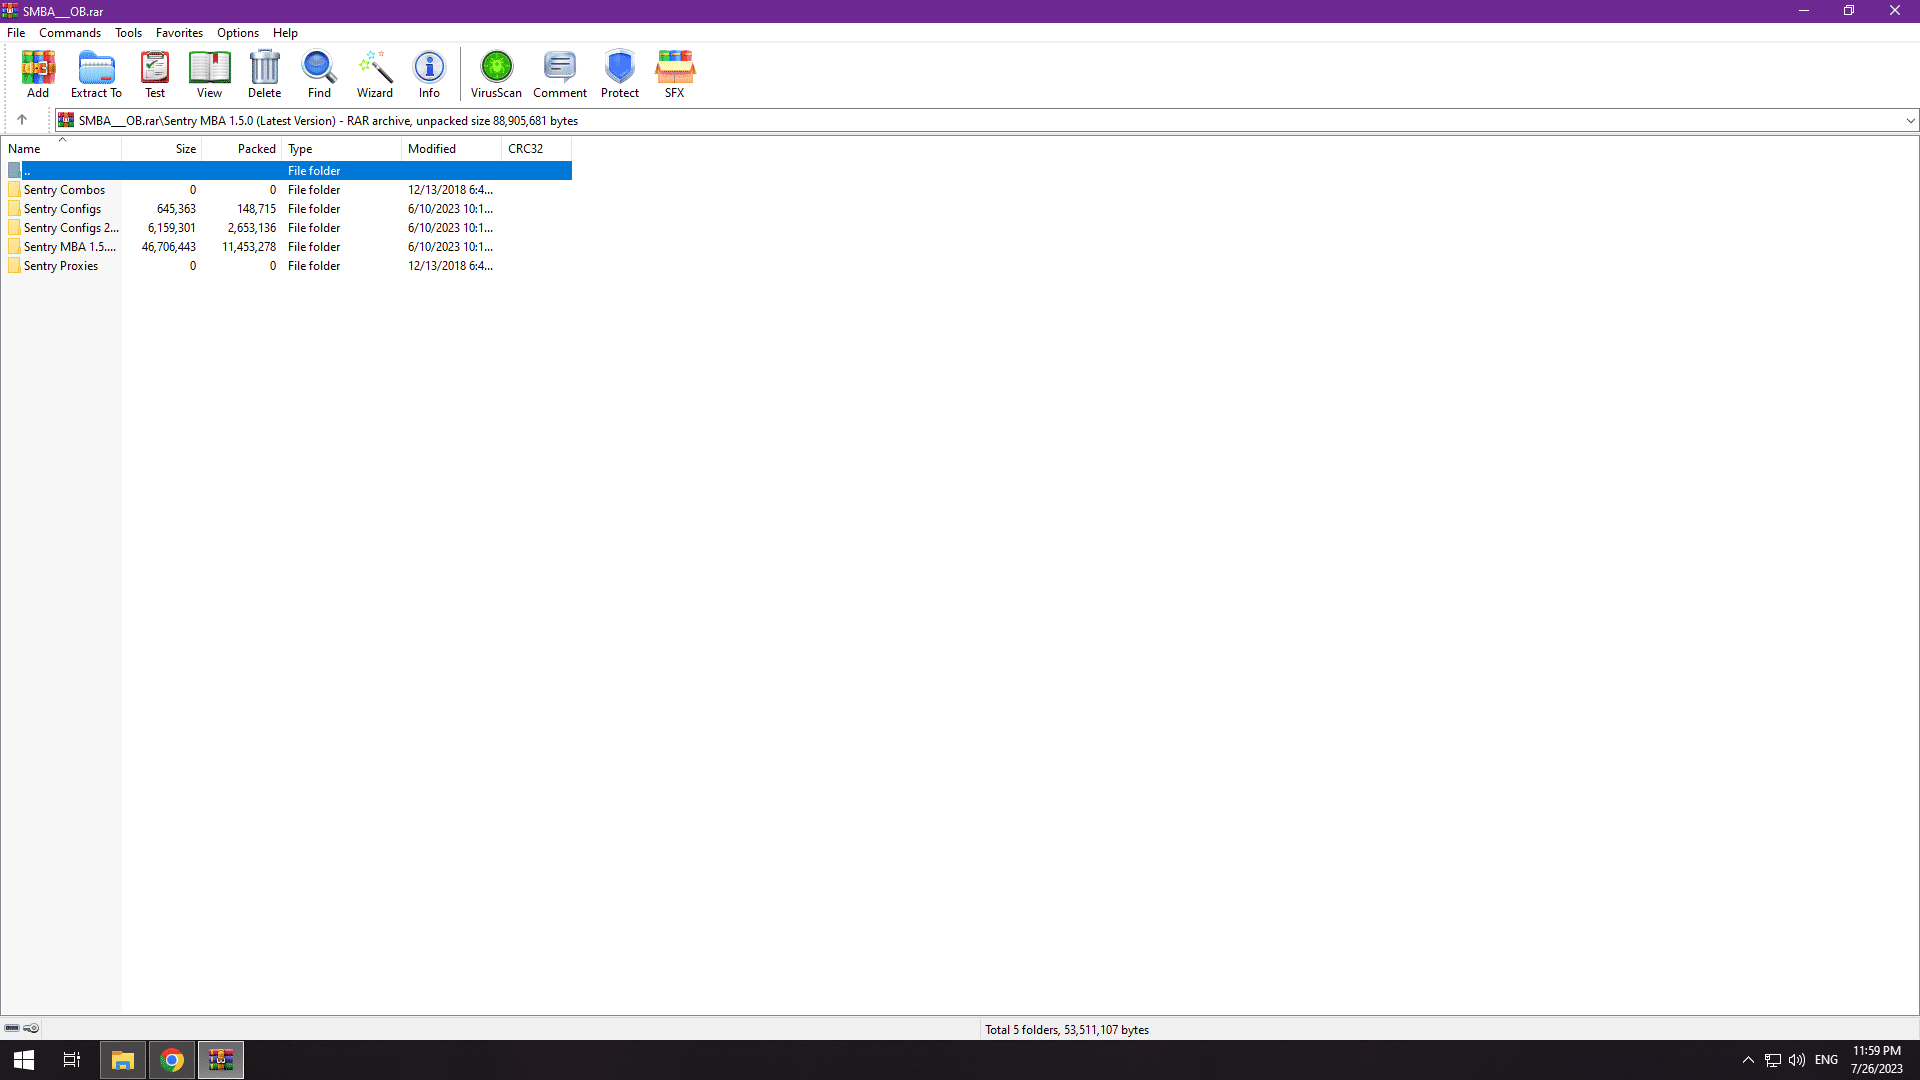
Task: Show archive Info toolbar icon
Action: pyautogui.click(x=429, y=74)
